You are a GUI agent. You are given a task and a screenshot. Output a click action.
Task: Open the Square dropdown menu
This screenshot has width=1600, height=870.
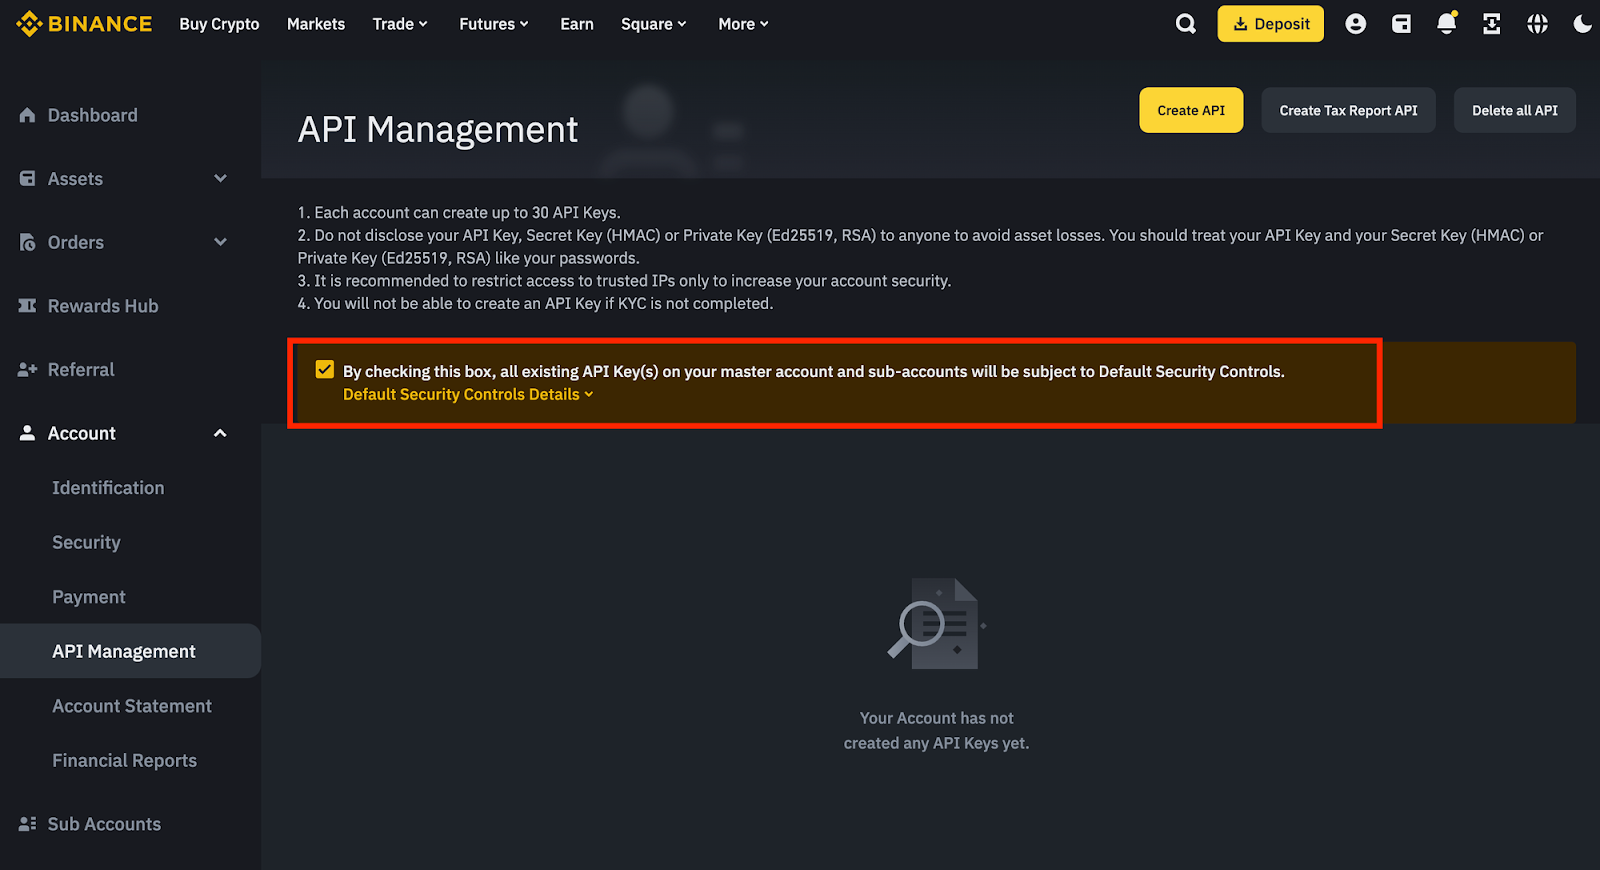[654, 24]
